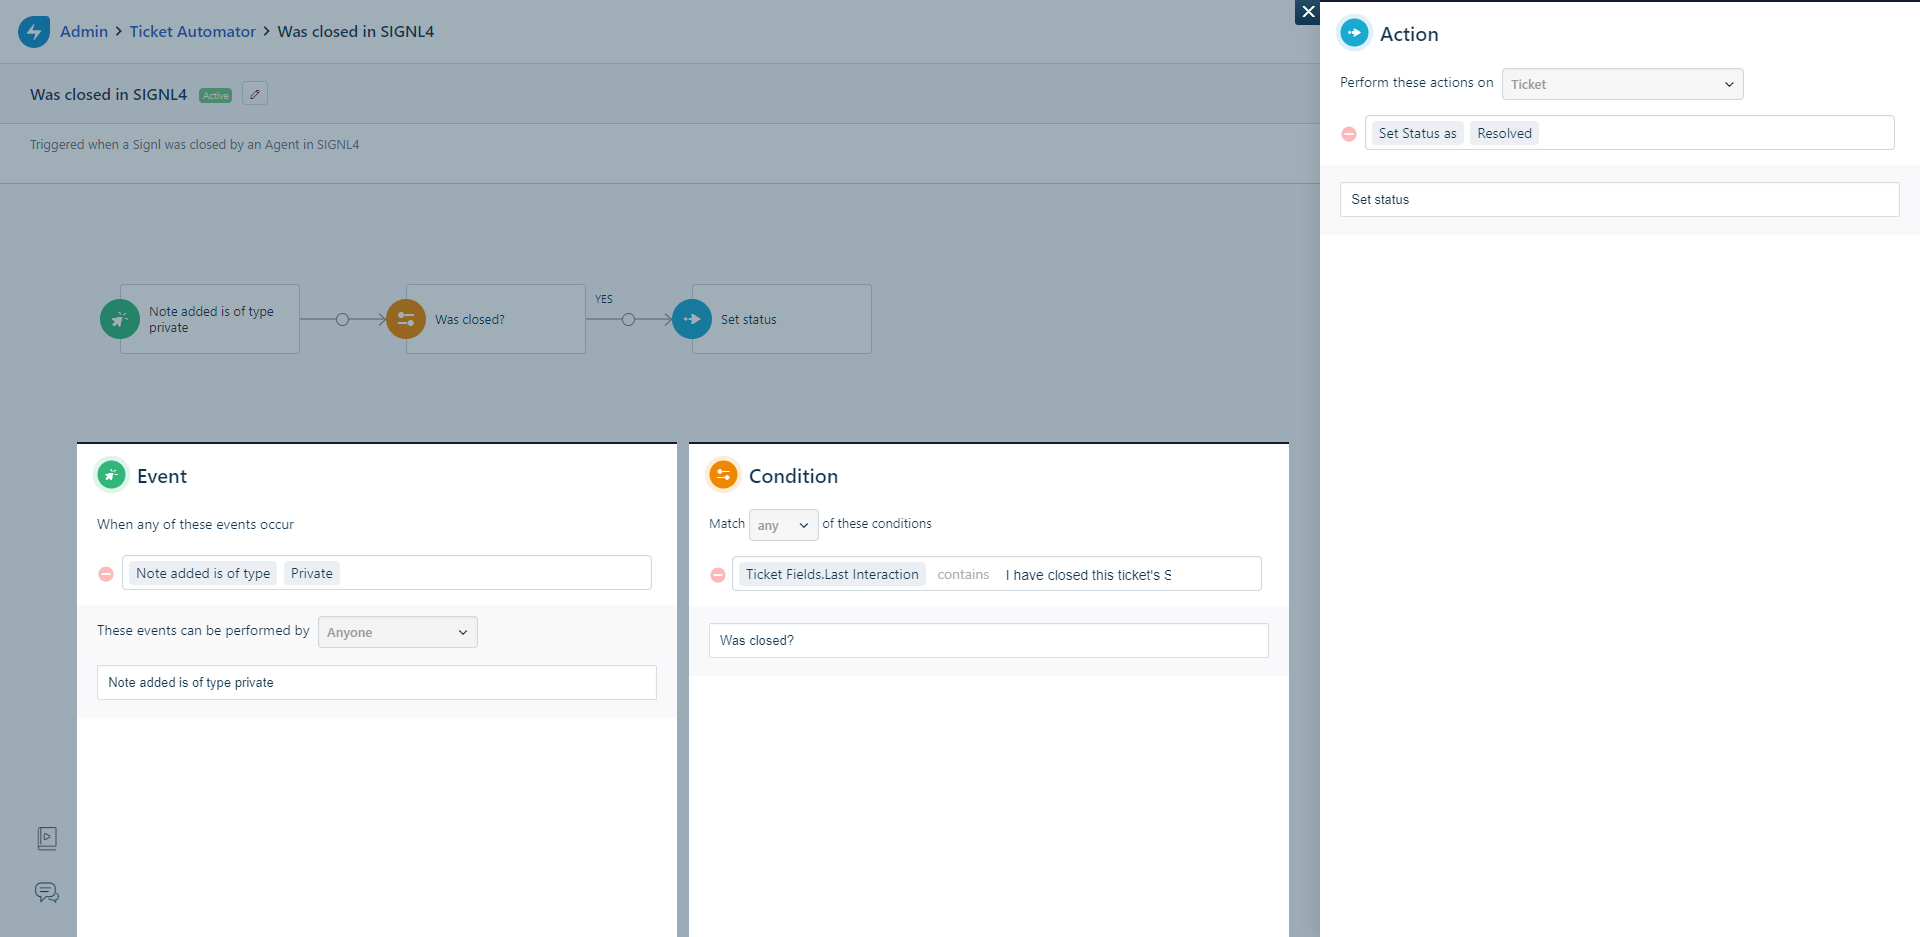Open the Perform these actions on Ticket dropdown
This screenshot has width=1920, height=937.
tap(1622, 84)
